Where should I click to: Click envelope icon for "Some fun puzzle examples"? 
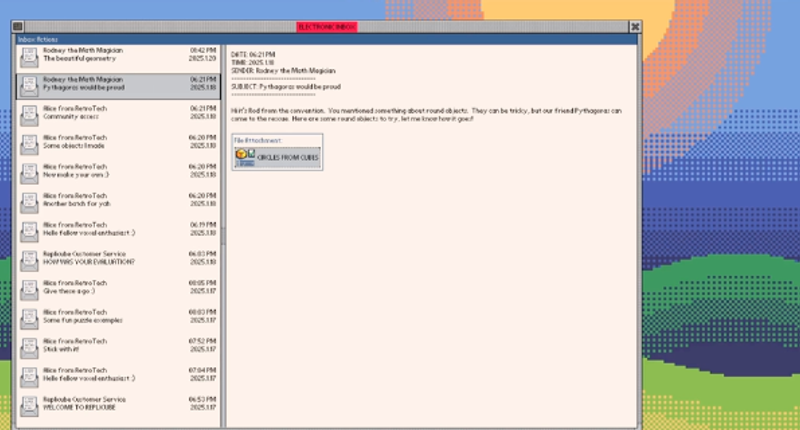[x=29, y=319]
